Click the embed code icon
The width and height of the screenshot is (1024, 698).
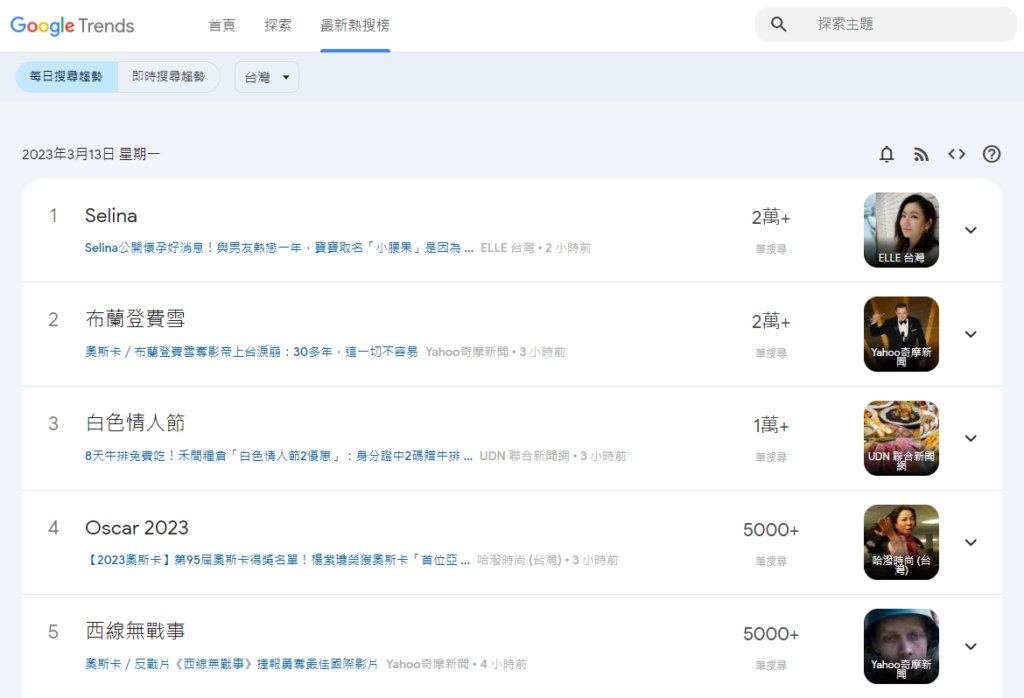click(x=957, y=154)
